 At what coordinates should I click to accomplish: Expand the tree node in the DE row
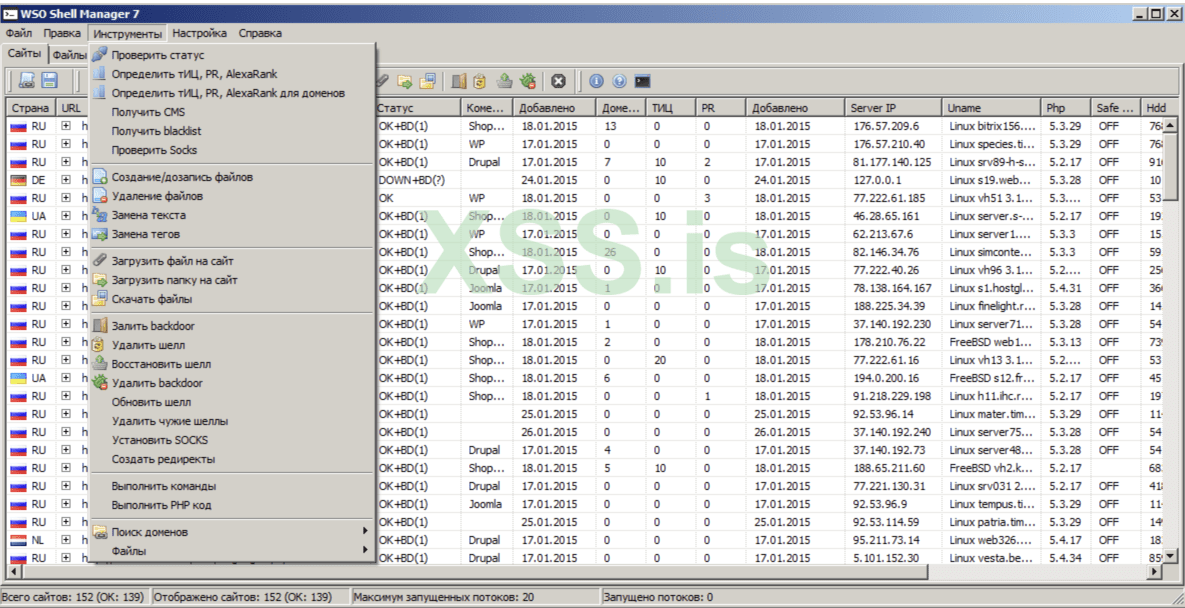tap(66, 180)
